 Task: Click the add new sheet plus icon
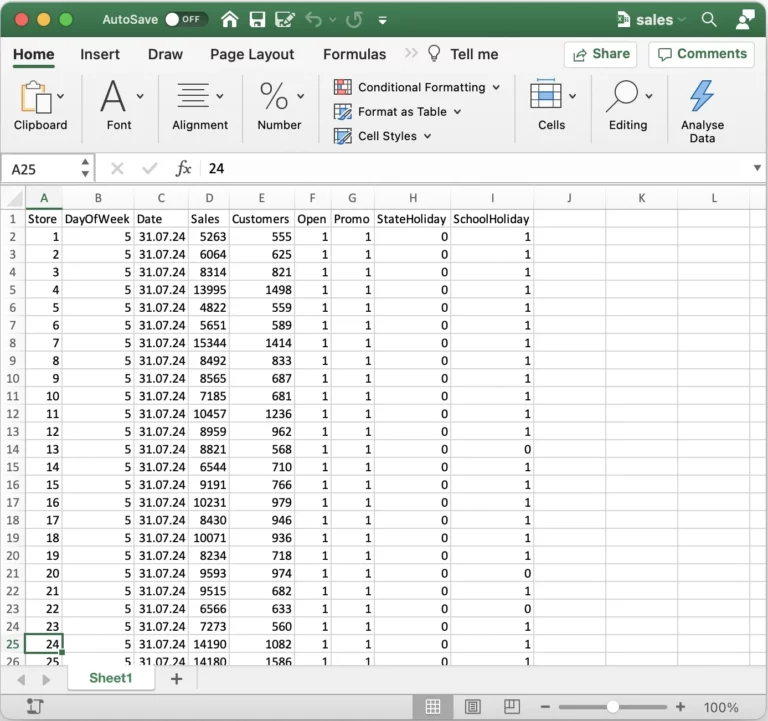(176, 679)
